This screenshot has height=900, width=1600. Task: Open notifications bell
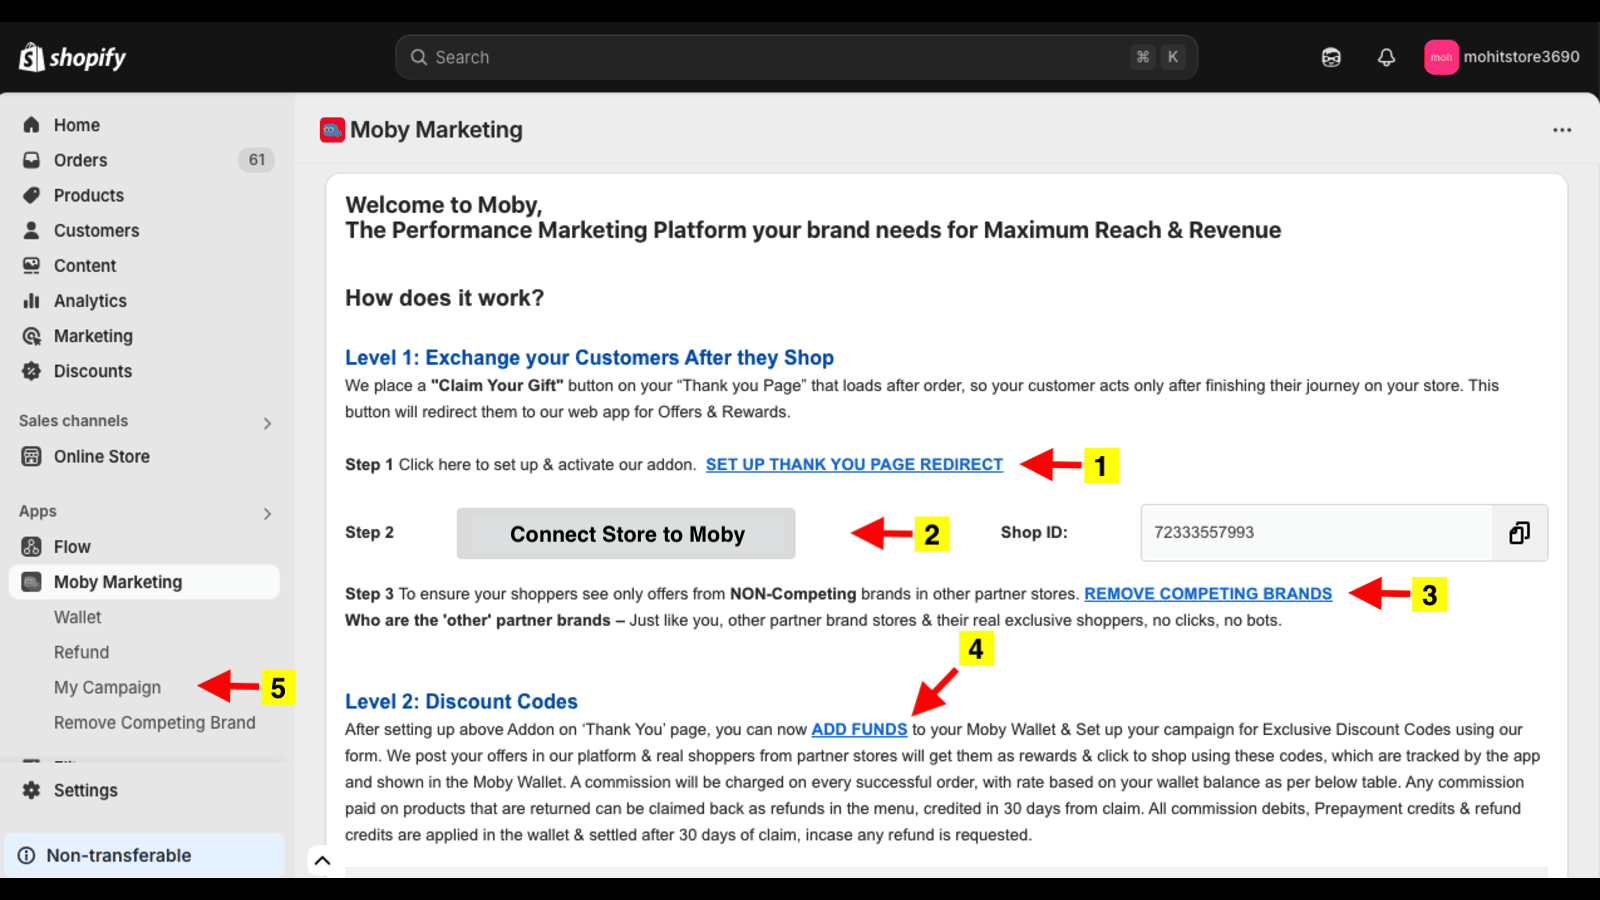[x=1386, y=57]
